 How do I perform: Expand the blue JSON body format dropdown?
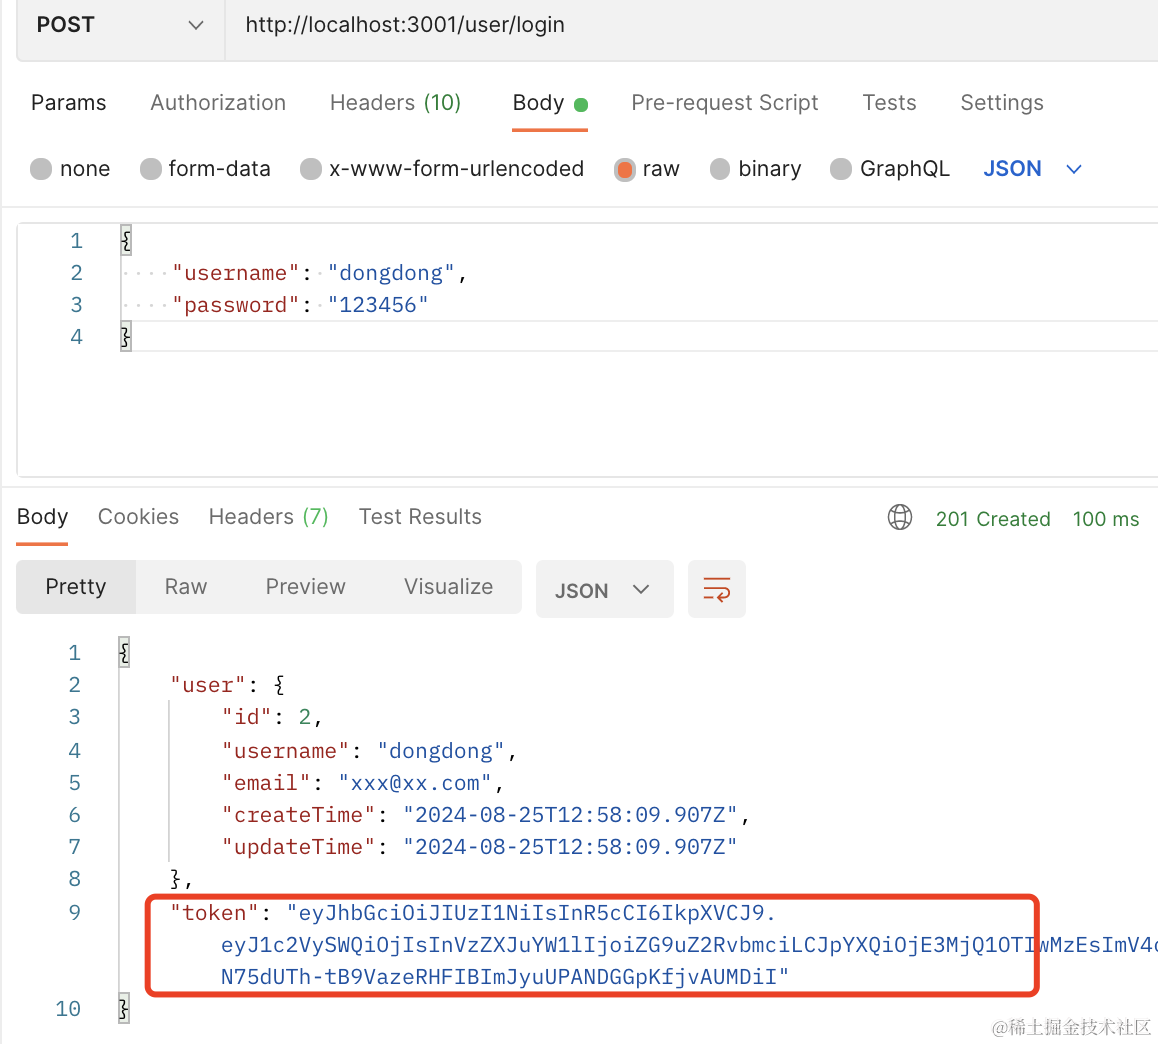(x=1032, y=169)
